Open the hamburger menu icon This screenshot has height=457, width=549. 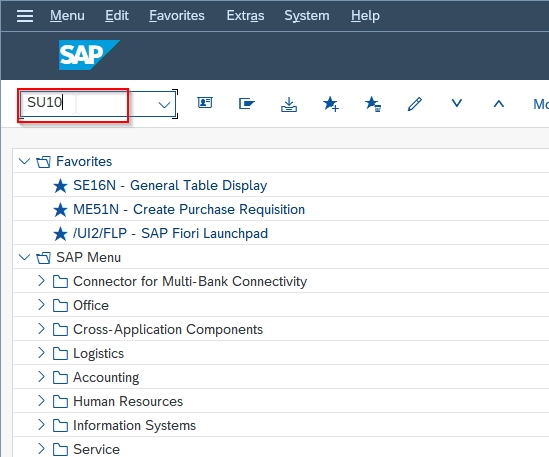click(x=25, y=16)
